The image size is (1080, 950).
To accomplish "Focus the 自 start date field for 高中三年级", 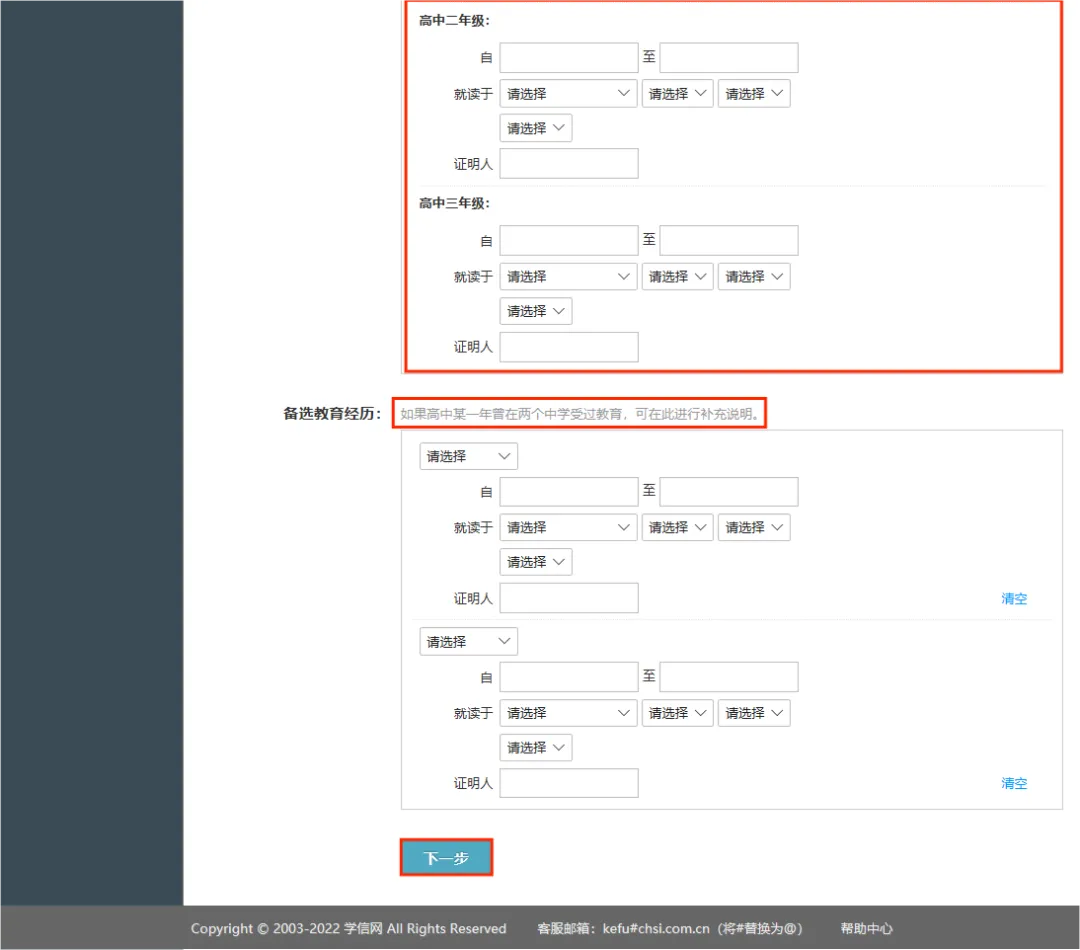I will pyautogui.click(x=568, y=241).
